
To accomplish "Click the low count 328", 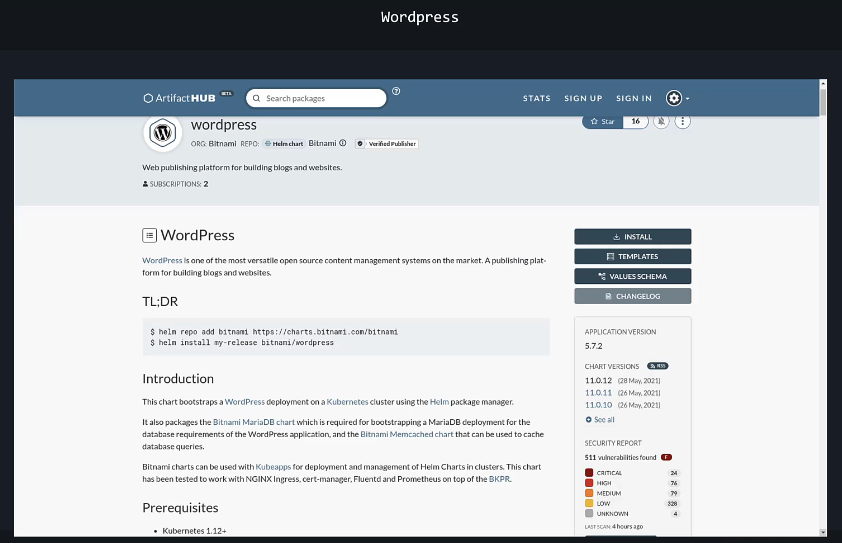I will coord(672,504).
